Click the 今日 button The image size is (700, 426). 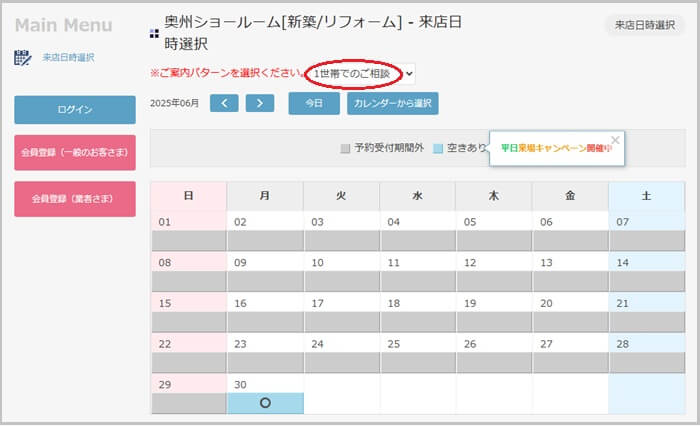click(x=314, y=103)
